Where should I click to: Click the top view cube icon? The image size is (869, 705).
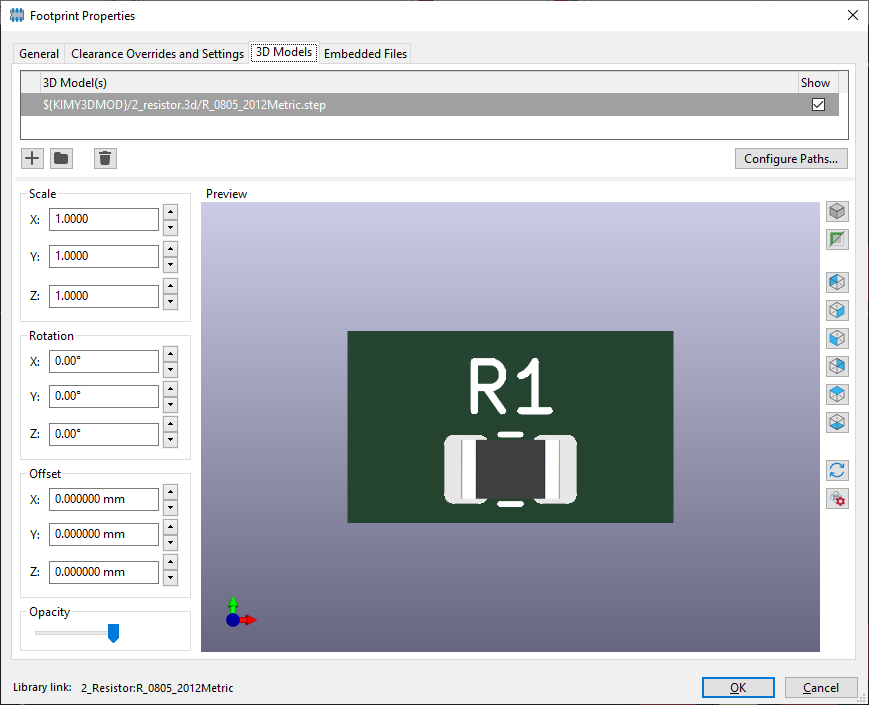coord(838,394)
